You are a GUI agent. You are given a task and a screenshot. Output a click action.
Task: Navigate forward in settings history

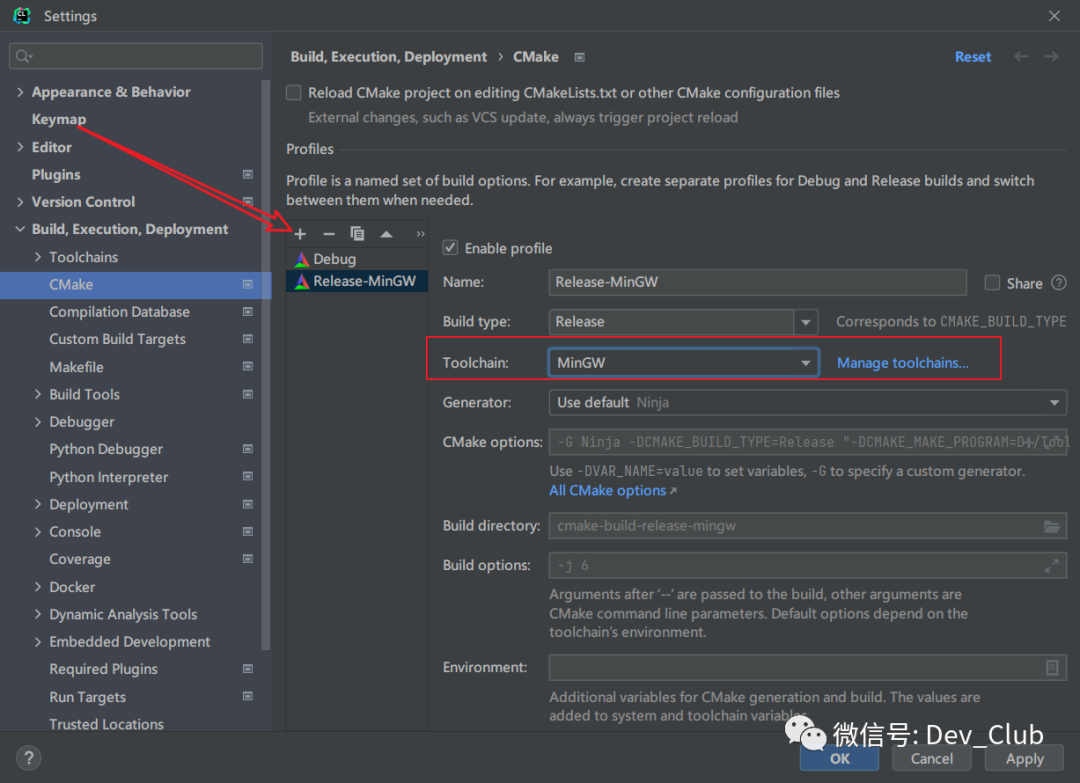[1051, 56]
